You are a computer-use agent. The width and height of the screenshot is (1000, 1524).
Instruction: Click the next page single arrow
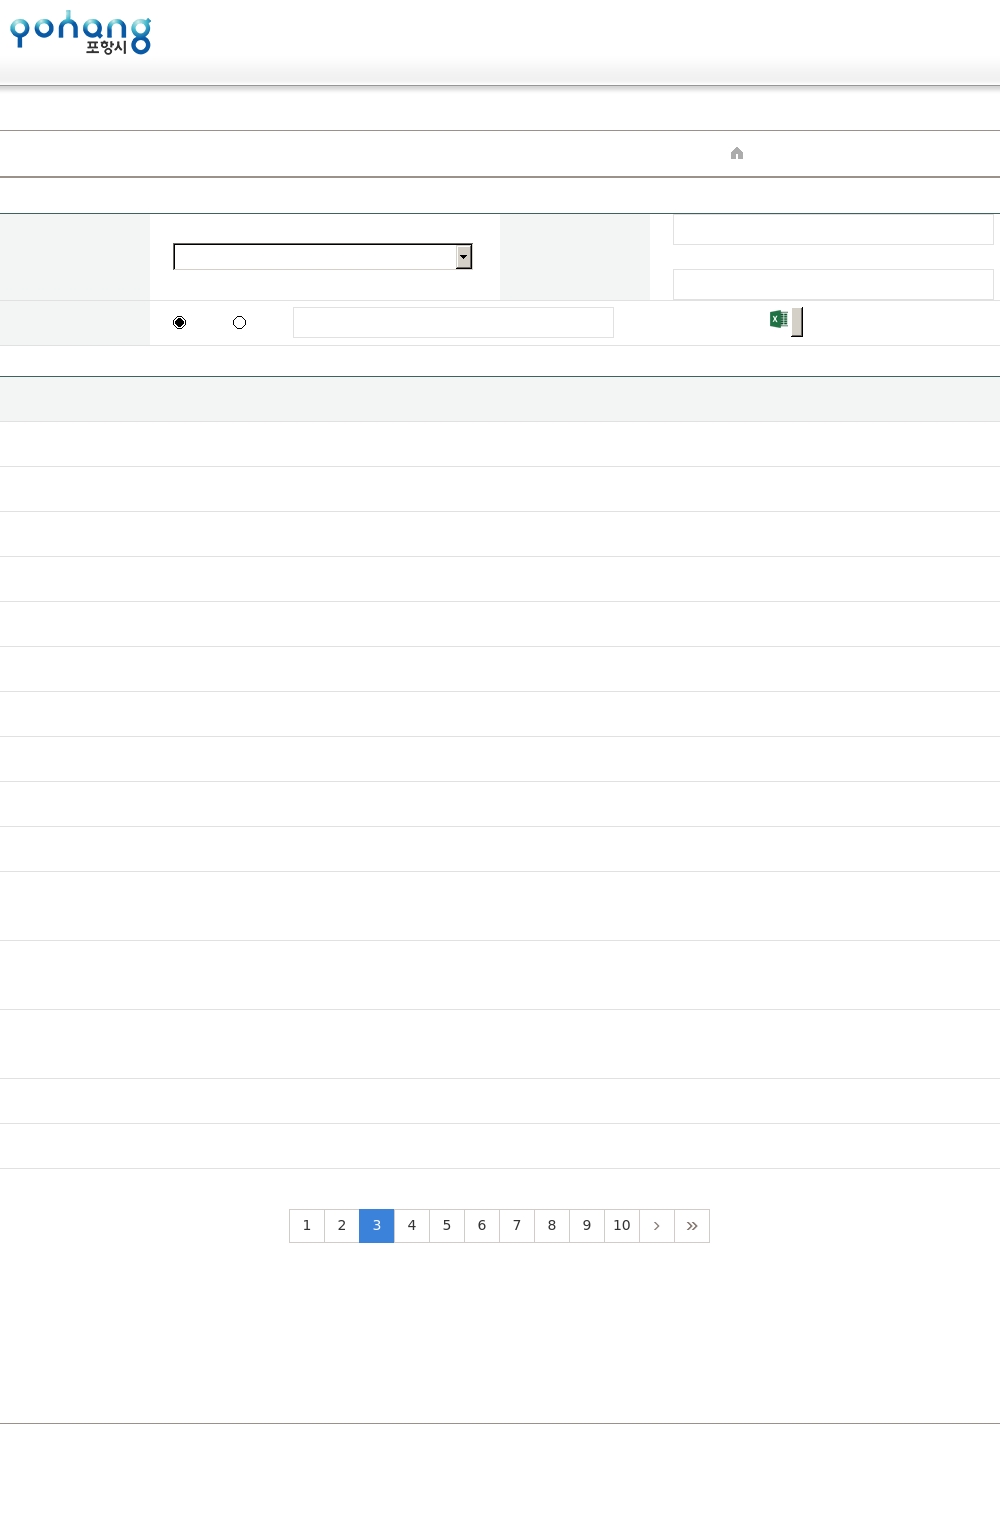pyautogui.click(x=657, y=1226)
